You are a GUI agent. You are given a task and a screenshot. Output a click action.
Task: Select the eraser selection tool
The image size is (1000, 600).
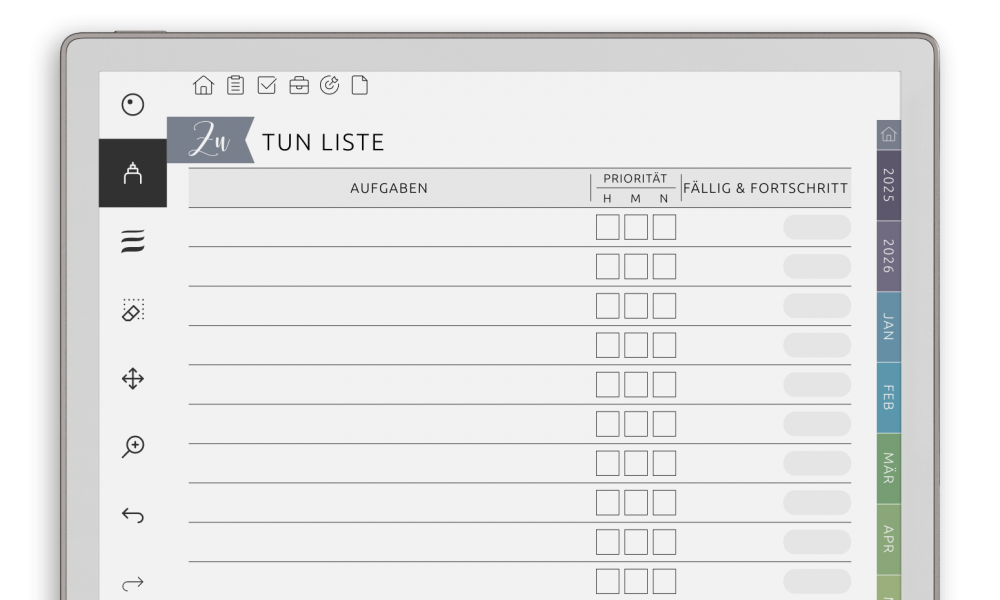point(133,310)
